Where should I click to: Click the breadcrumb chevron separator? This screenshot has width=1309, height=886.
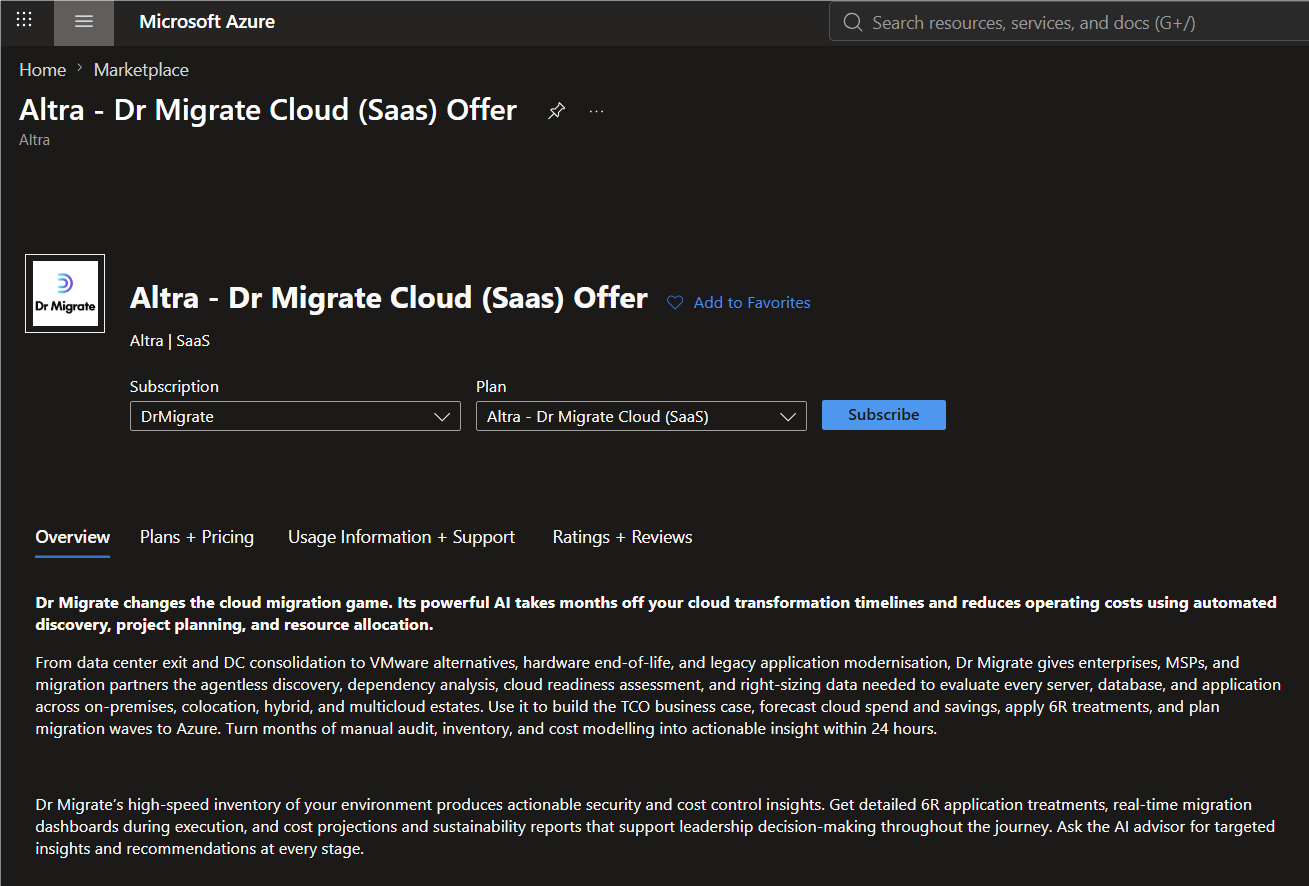[x=80, y=69]
